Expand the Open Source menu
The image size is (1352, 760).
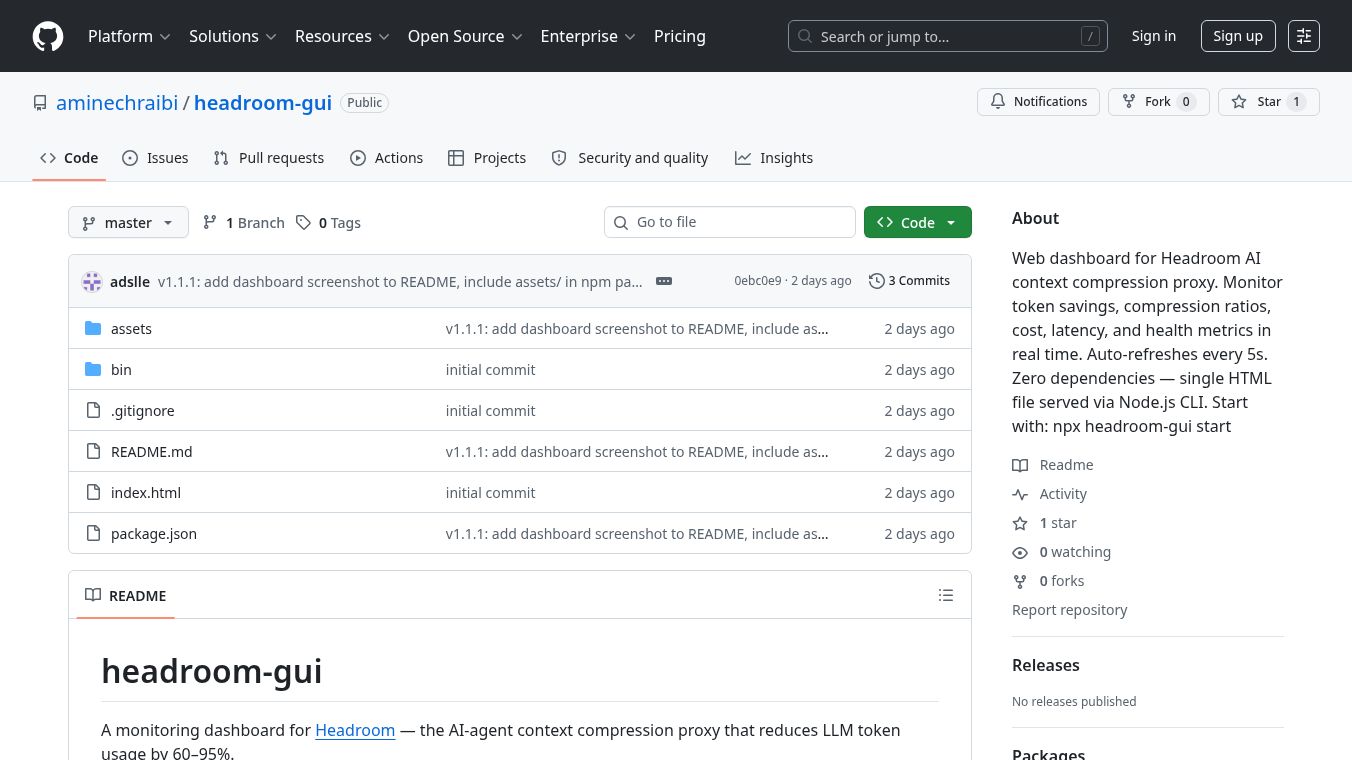pos(465,36)
